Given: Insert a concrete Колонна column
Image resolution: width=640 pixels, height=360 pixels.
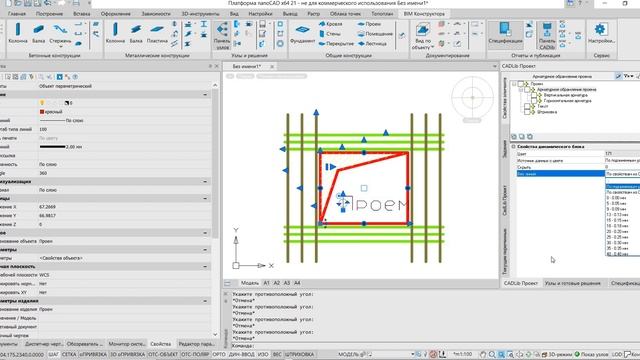Looking at the screenshot, I should click(x=18, y=33).
